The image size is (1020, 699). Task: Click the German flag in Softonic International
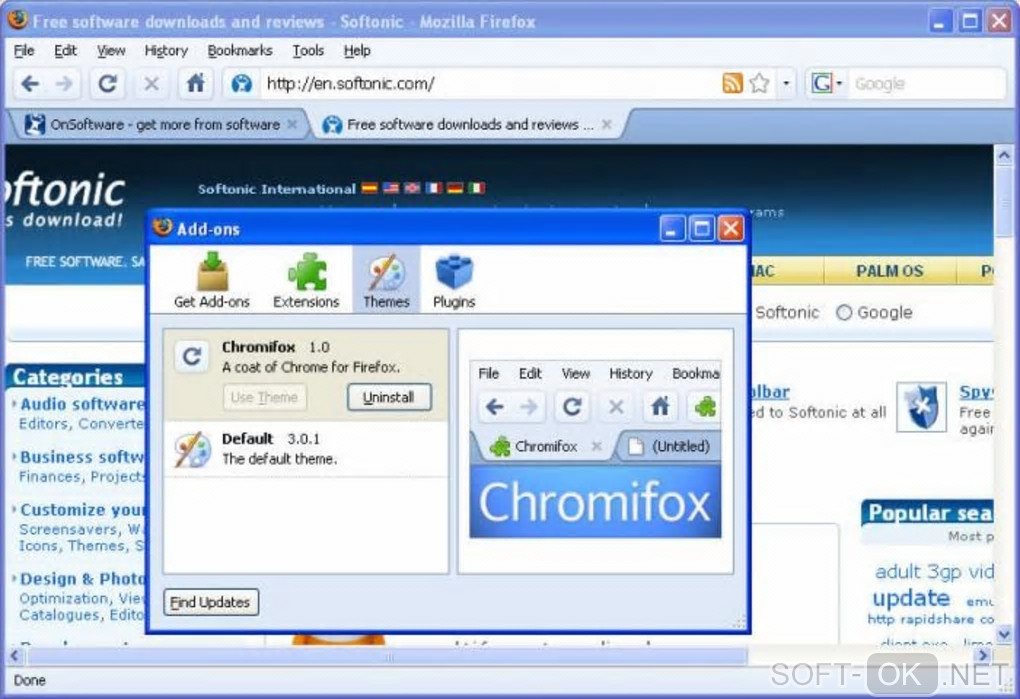coord(455,188)
